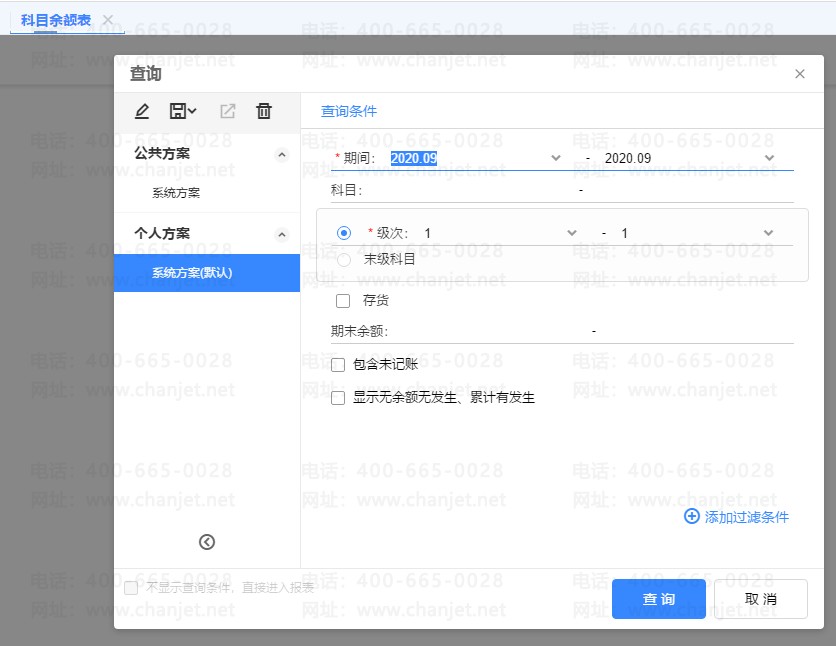Close the 科目余额表 tab
The image size is (836, 646).
click(108, 20)
